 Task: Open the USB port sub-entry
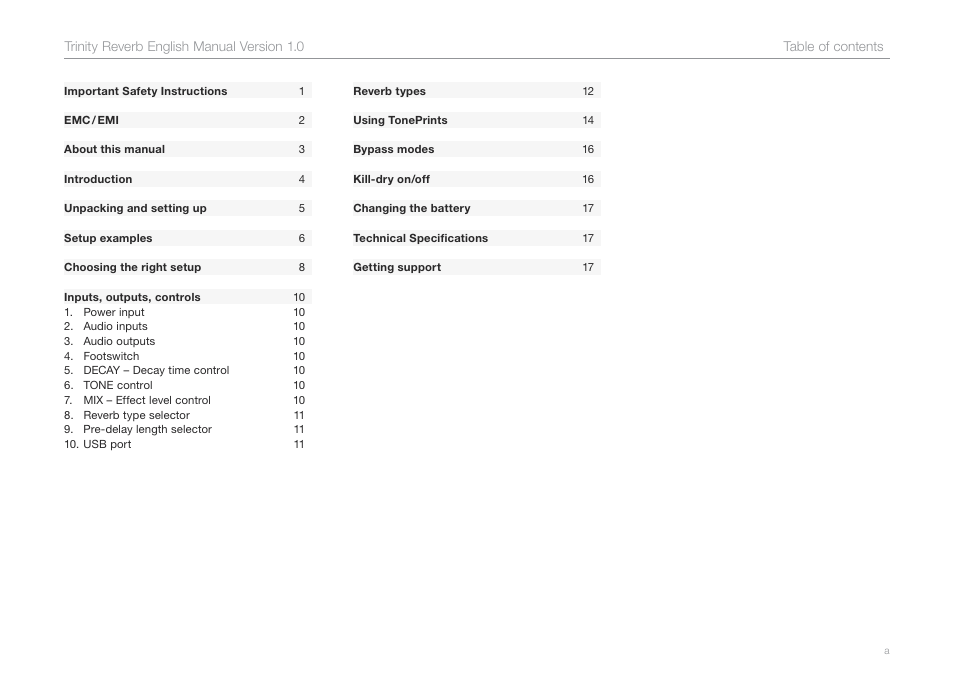[x=184, y=444]
